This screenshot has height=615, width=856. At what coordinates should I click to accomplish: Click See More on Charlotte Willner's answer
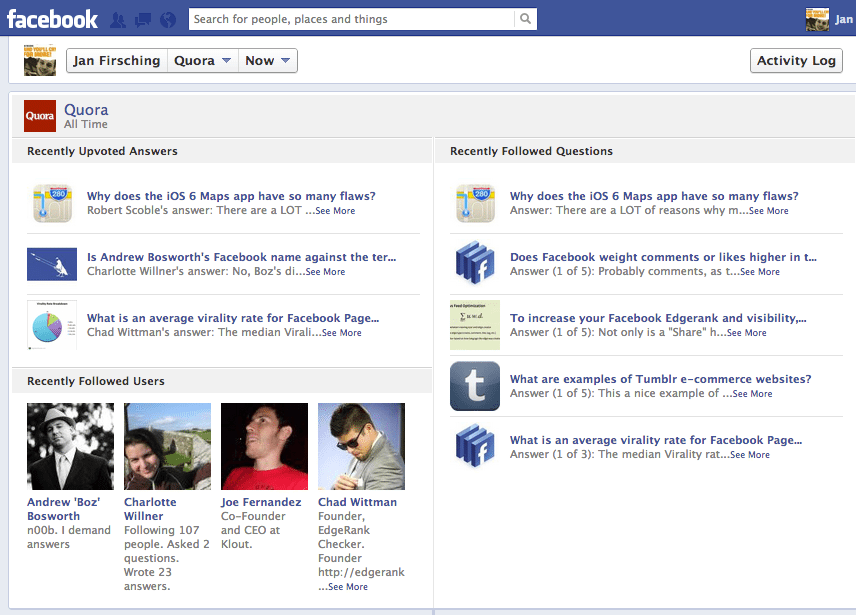(325, 272)
